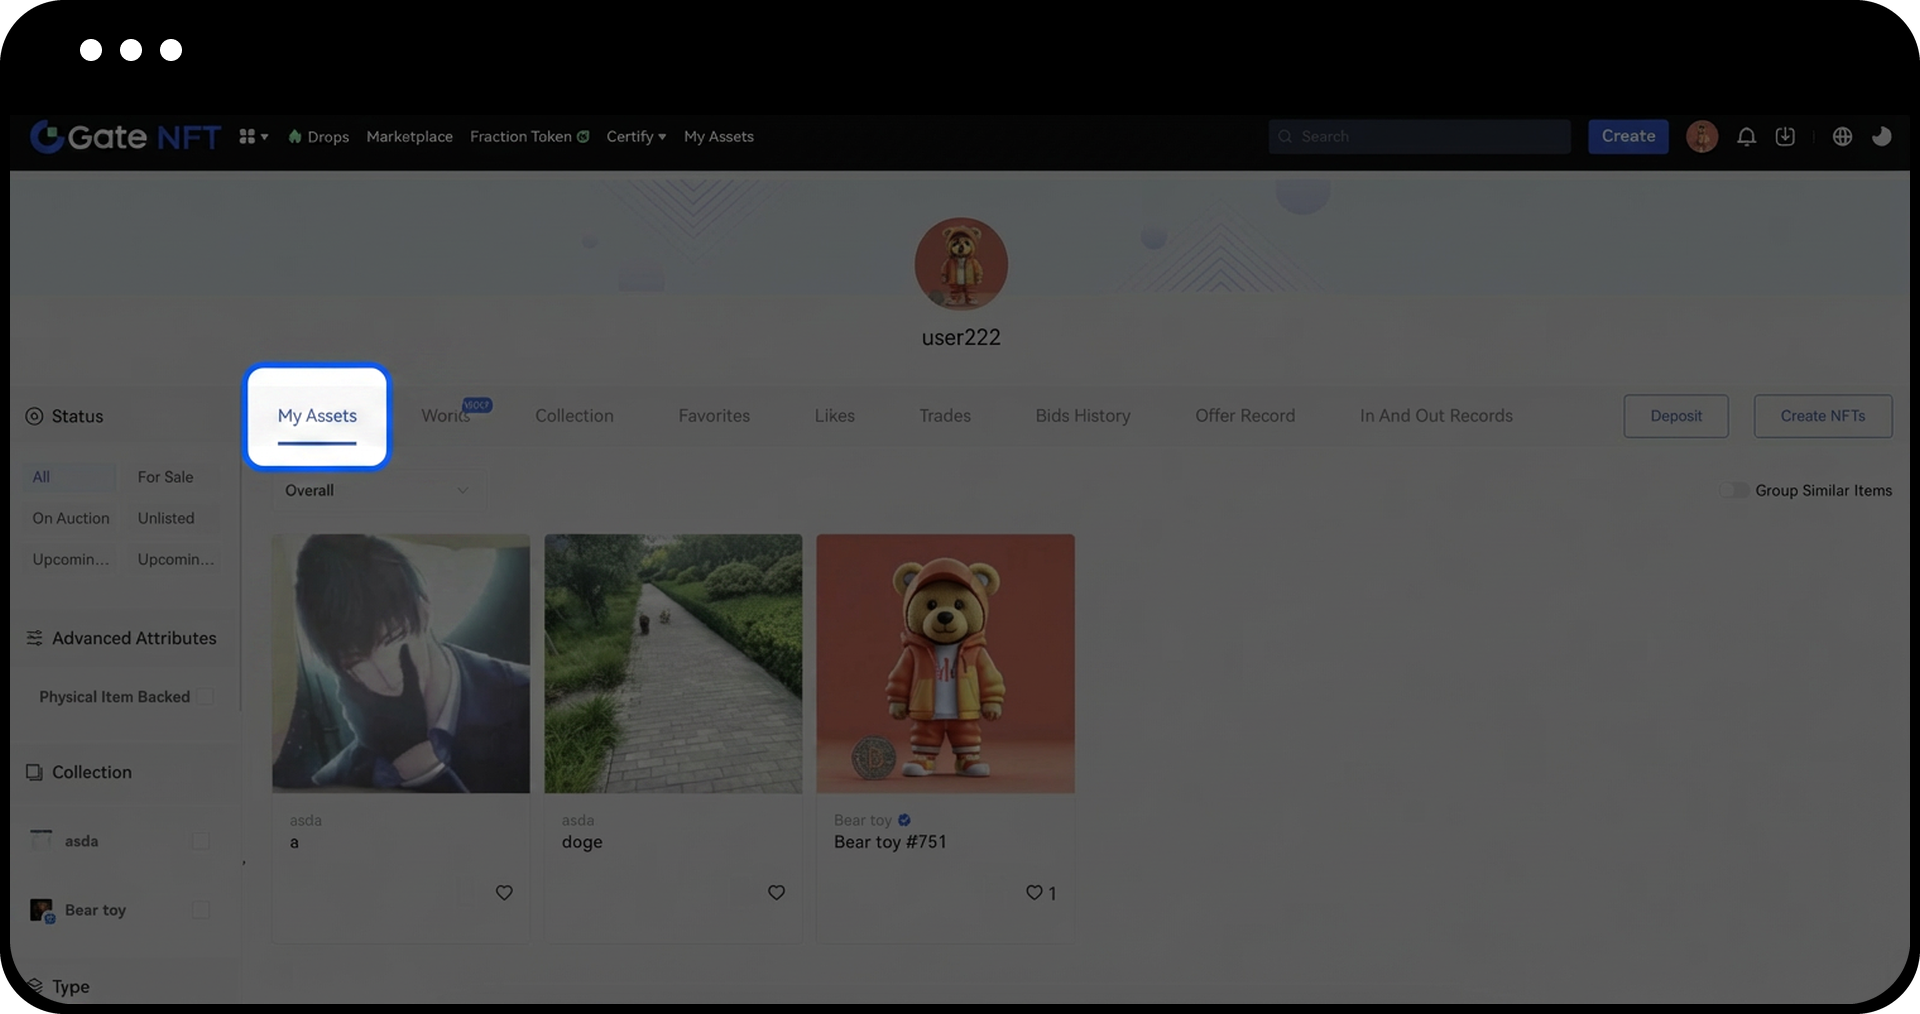Screen dimensions: 1920x1014
Task: Open the Bids History tab
Action: click(x=1083, y=416)
